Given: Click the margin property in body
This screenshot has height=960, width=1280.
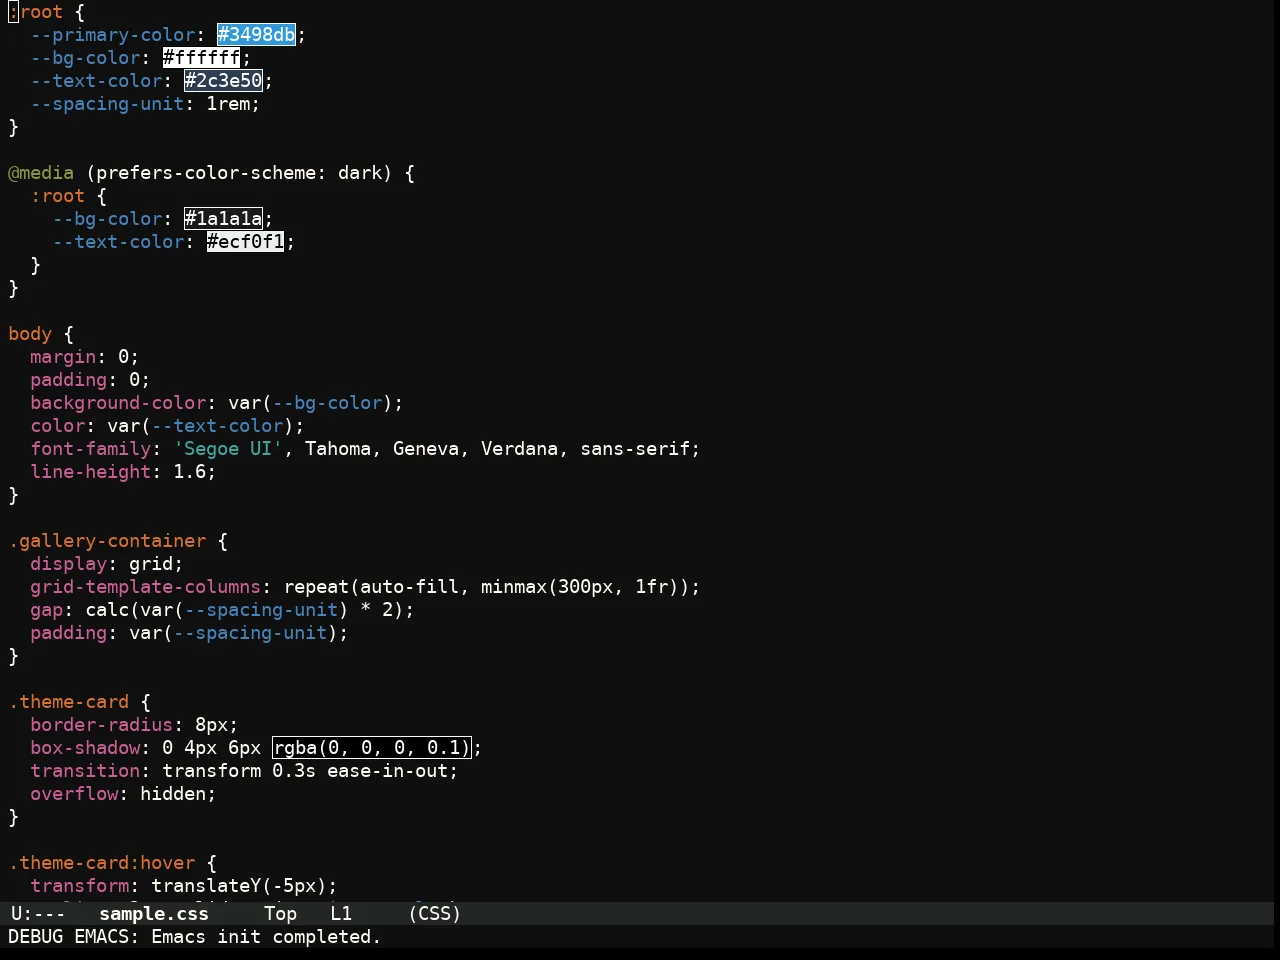Looking at the screenshot, I should point(63,357).
